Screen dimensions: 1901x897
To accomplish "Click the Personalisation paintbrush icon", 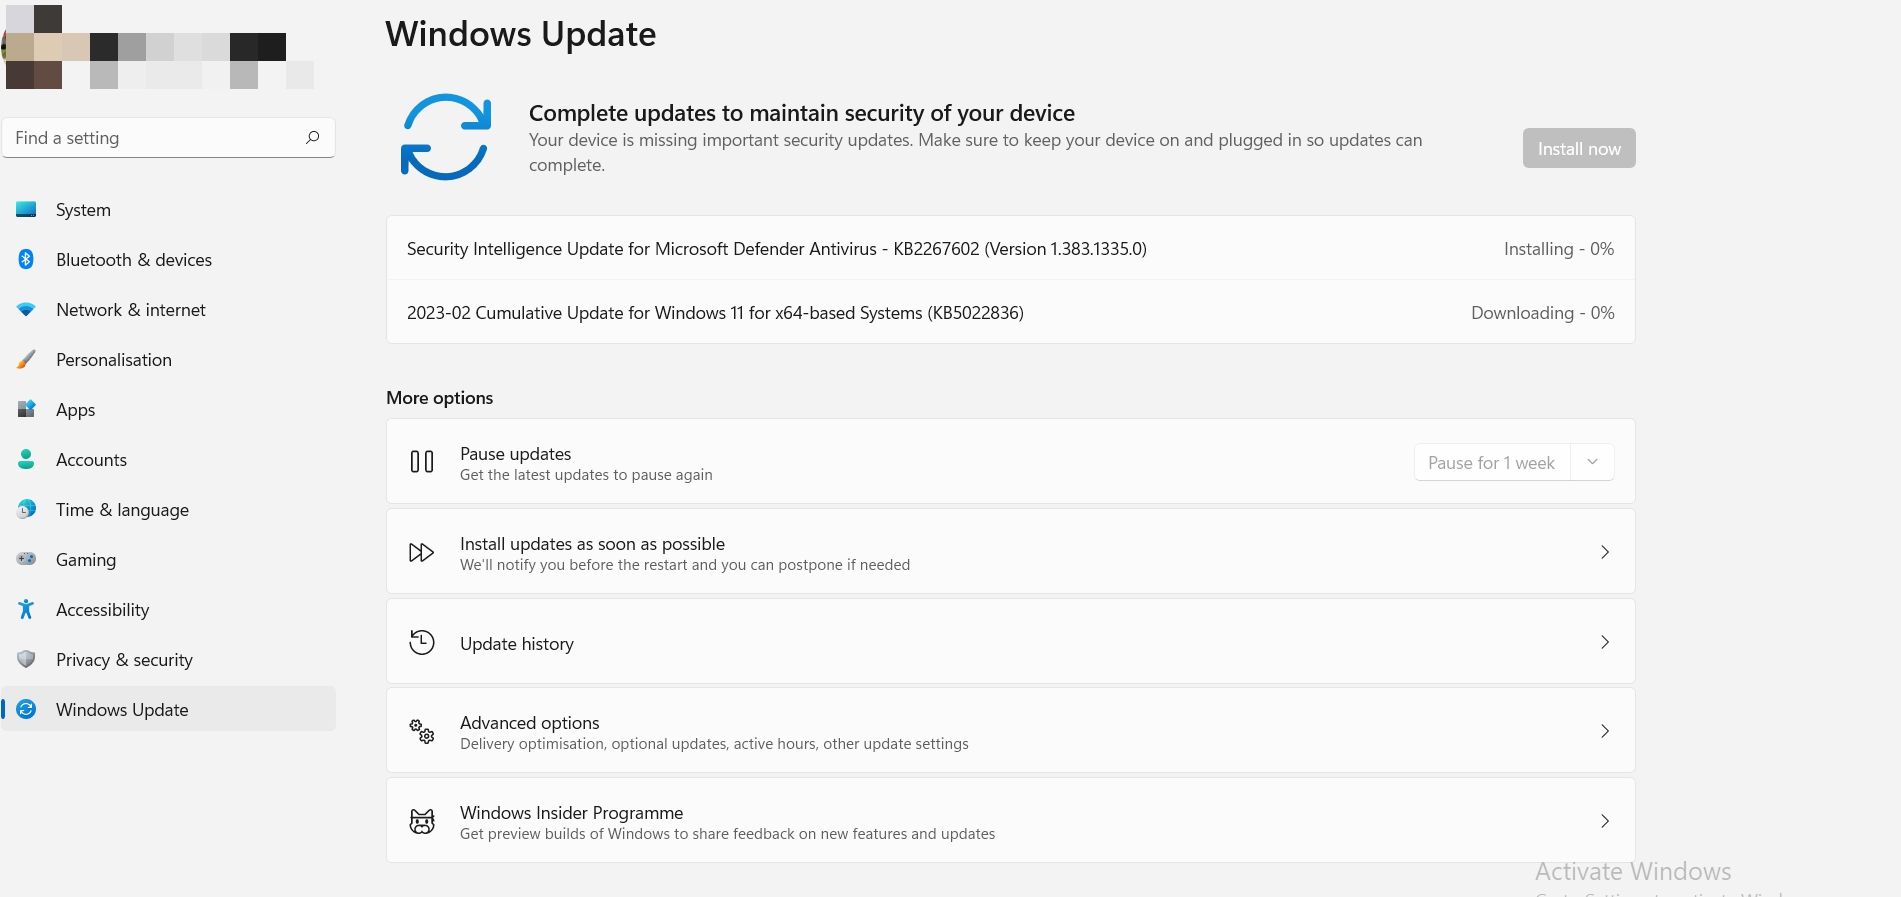I will pyautogui.click(x=27, y=360).
